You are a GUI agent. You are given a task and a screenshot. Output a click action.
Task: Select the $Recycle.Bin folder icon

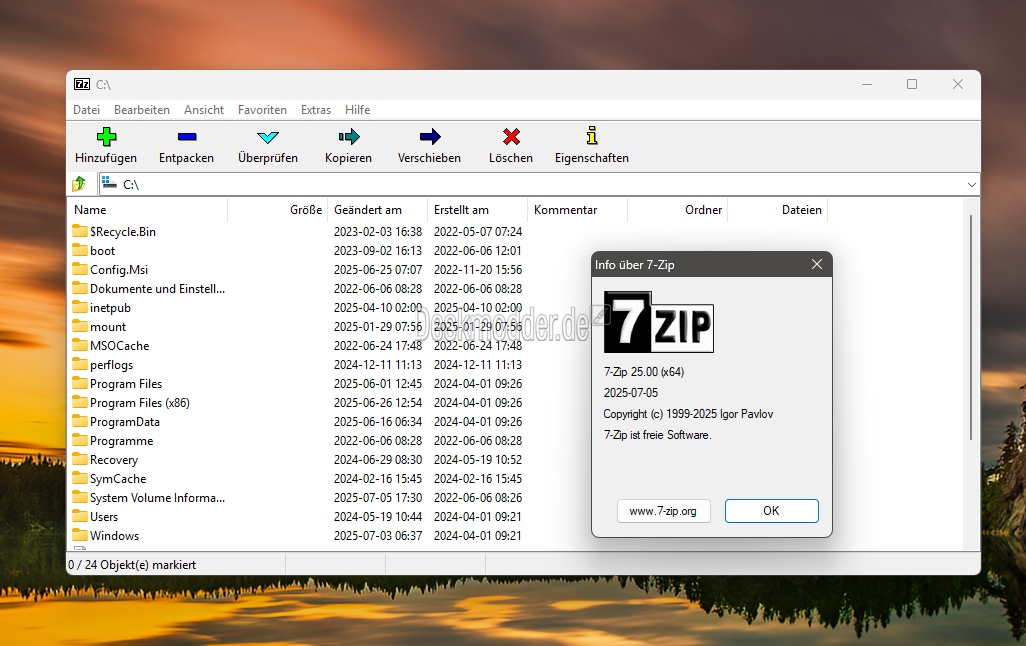80,231
